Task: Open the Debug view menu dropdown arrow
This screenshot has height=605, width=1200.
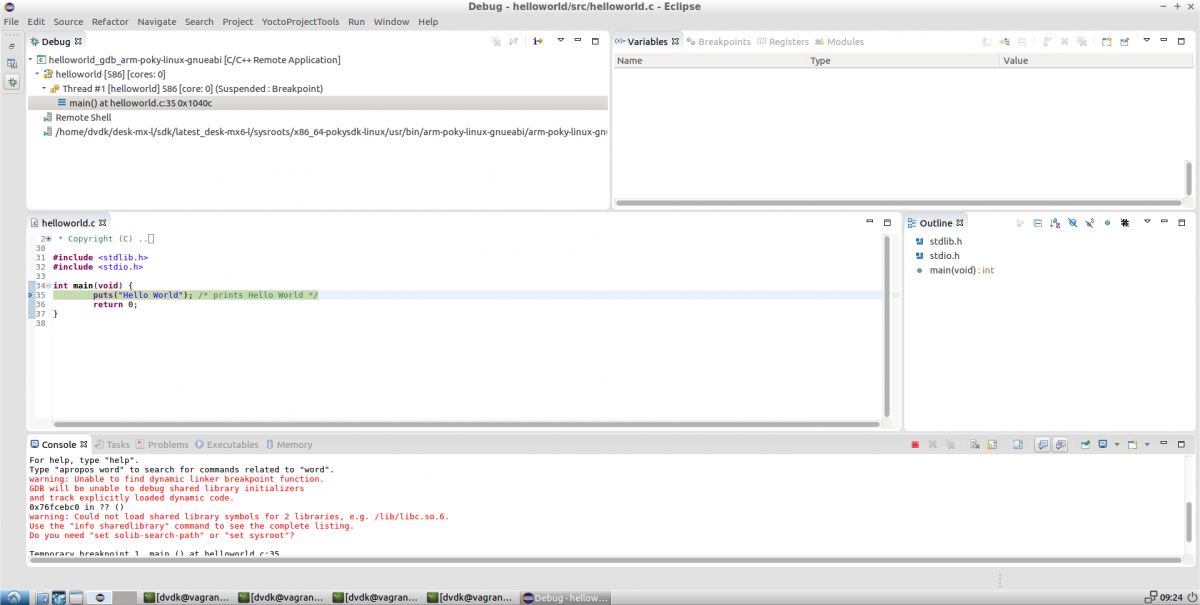Action: click(560, 42)
